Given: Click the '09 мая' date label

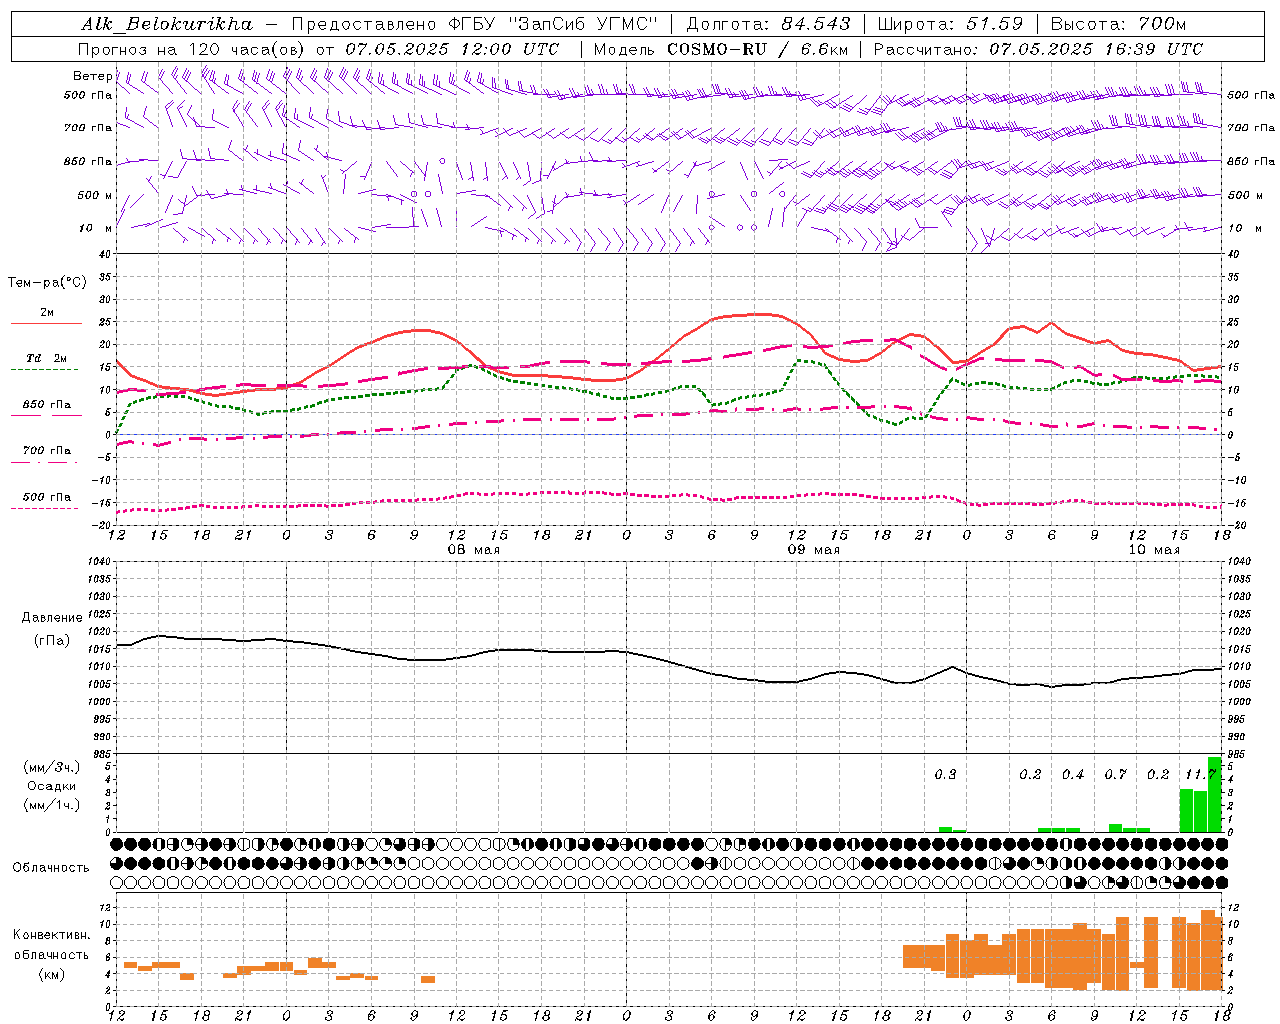Looking at the screenshot, I should click(813, 550).
